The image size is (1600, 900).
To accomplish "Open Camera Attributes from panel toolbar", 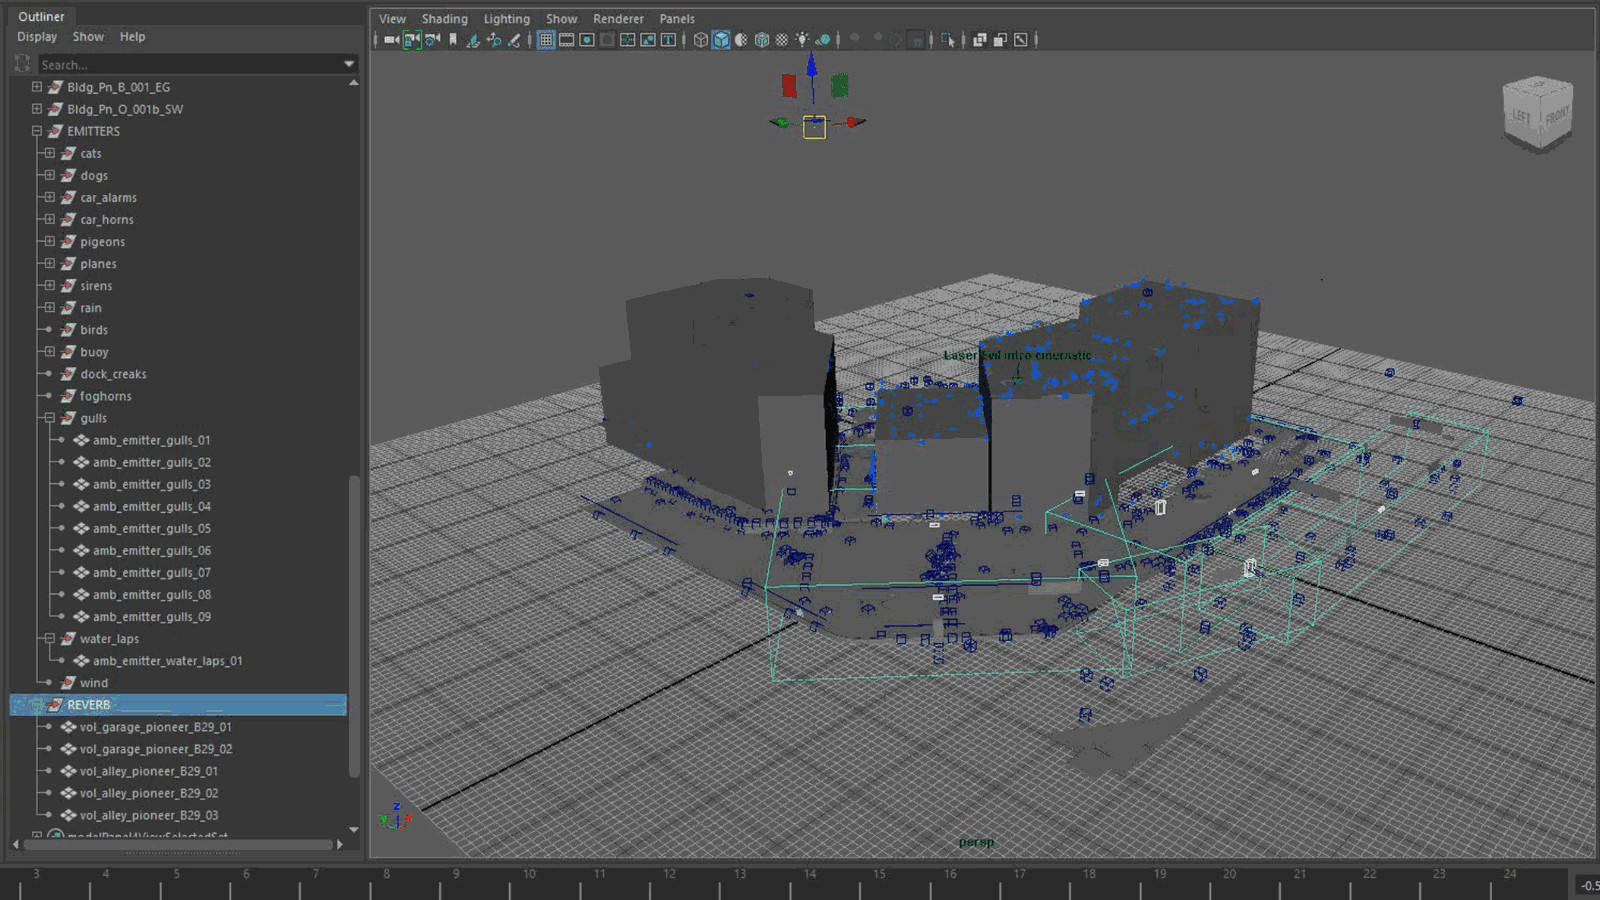I will (432, 40).
